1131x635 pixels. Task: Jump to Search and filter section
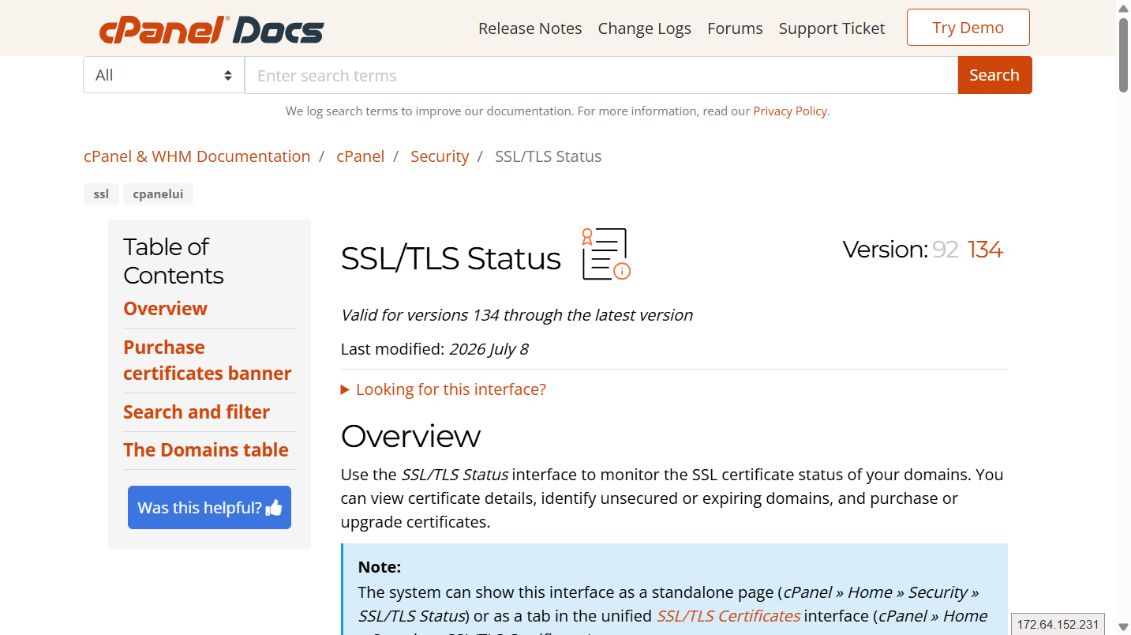pyautogui.click(x=196, y=412)
